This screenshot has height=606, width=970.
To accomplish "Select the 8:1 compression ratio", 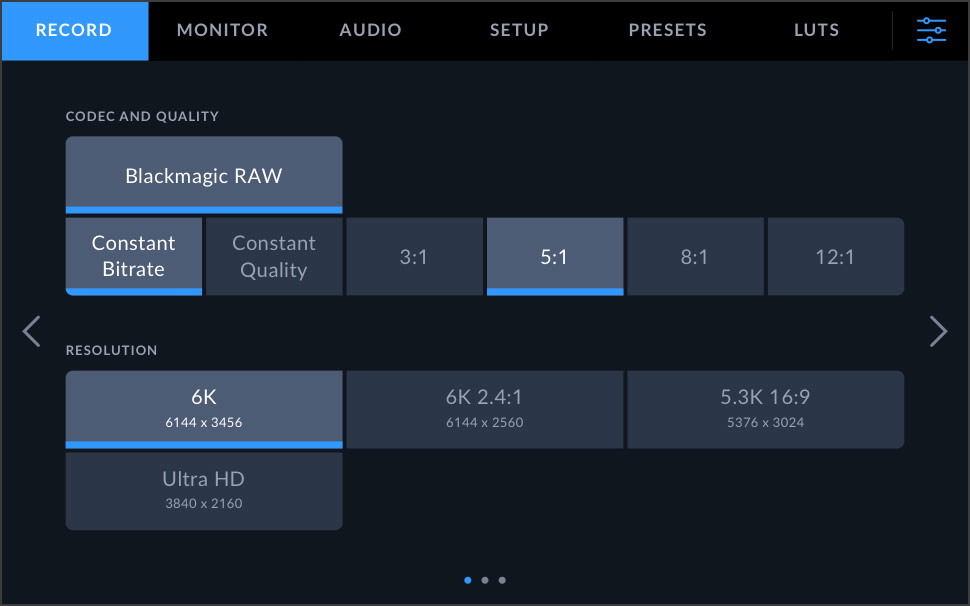I will 695,255.
